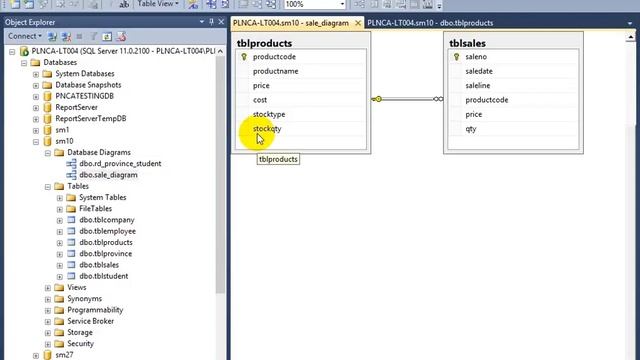The height and width of the screenshot is (360, 640).
Task: Click the Disconnect icon in Object Explorer toolbar
Action: coord(66,36)
